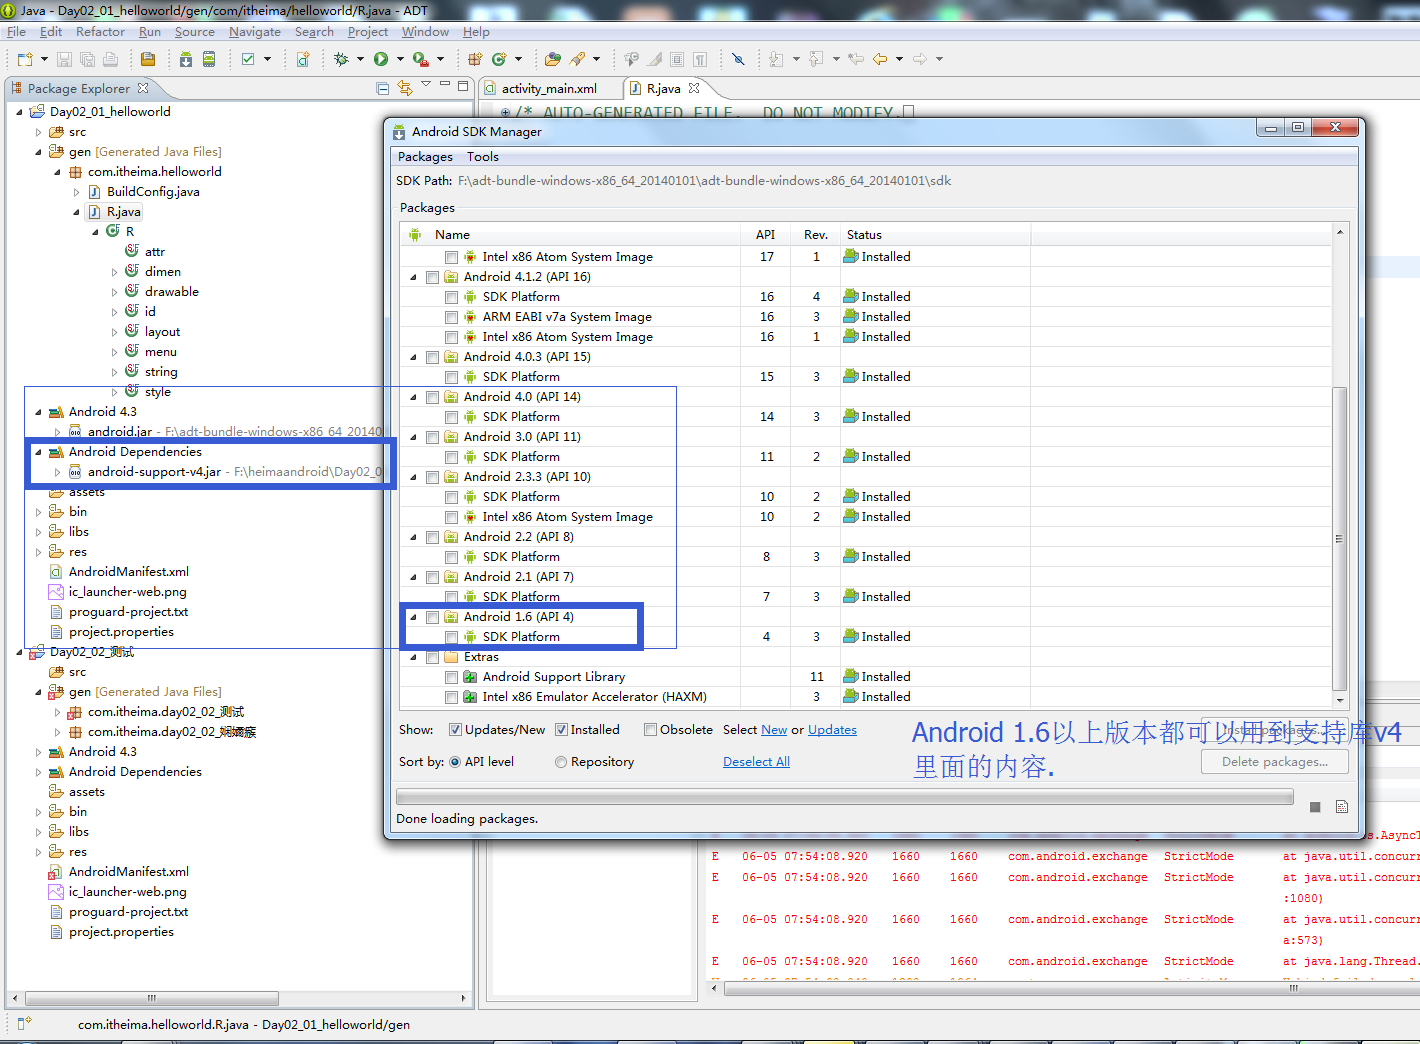The height and width of the screenshot is (1044, 1420).
Task: Click the SDK Manager loading progress bar
Action: [x=845, y=797]
